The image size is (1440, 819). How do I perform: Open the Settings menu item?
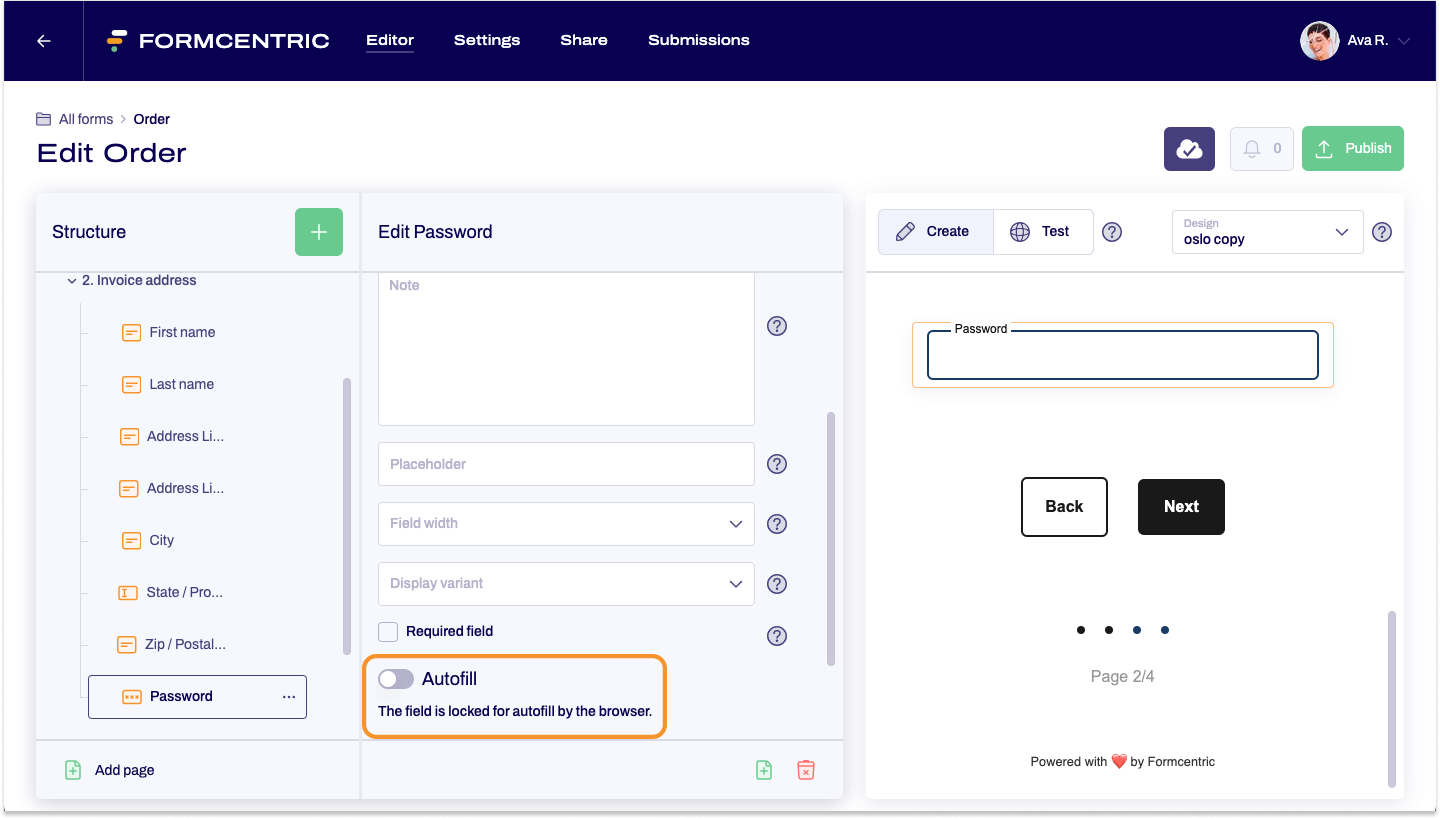click(x=487, y=40)
